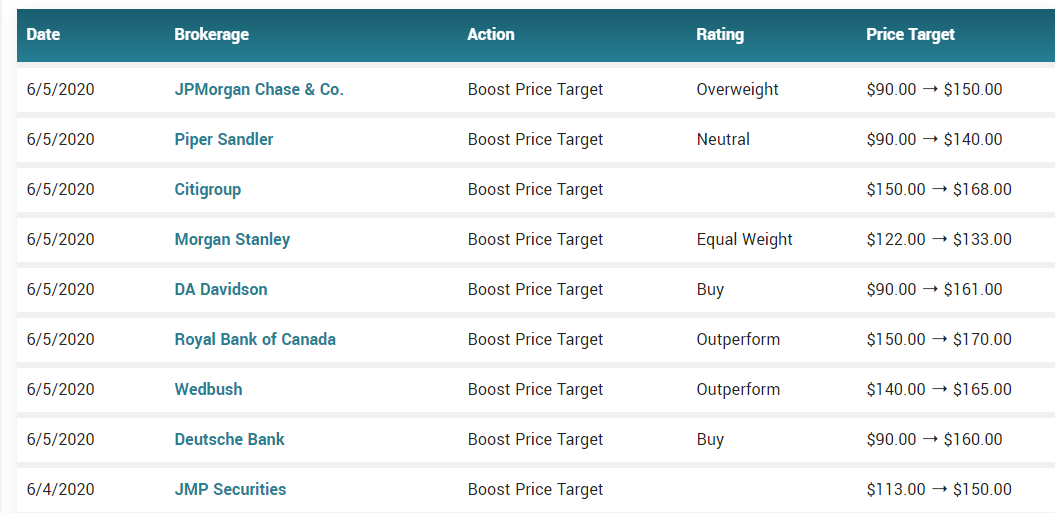This screenshot has height=513, width=1055.
Task: Click the Citigroup brokerage link
Action: point(208,189)
